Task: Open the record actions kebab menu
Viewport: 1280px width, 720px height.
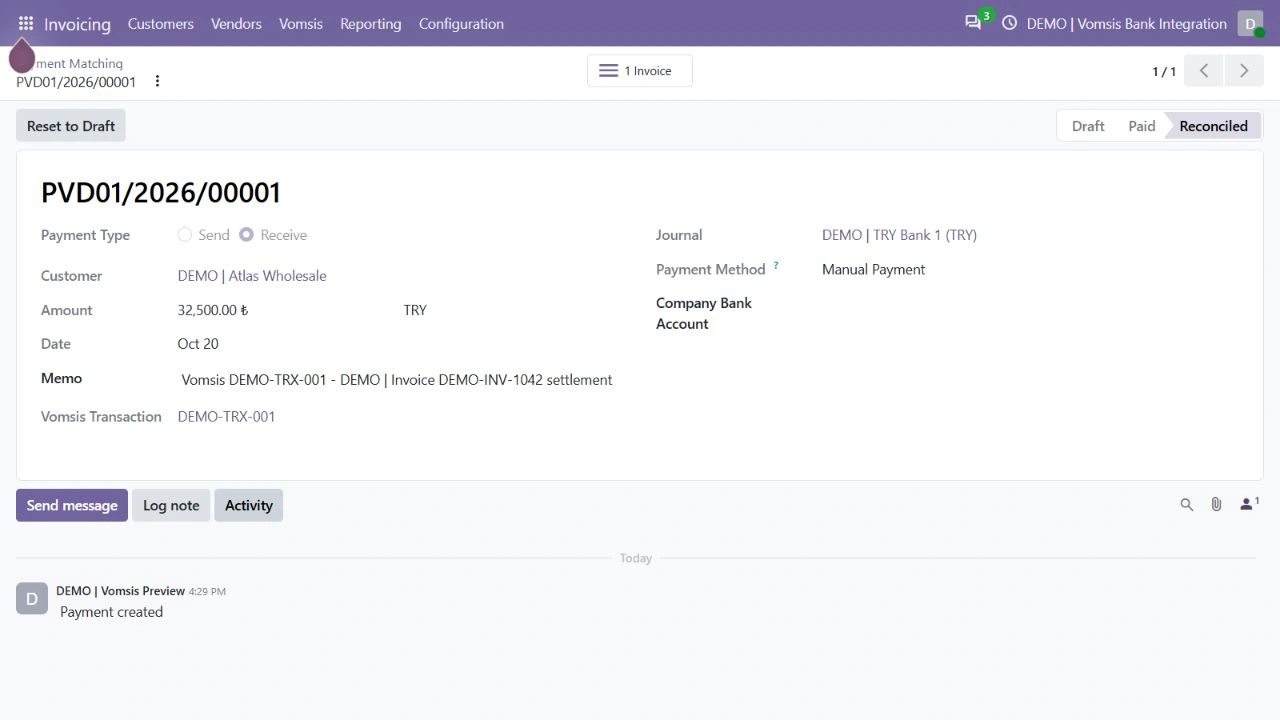Action: coord(157,81)
